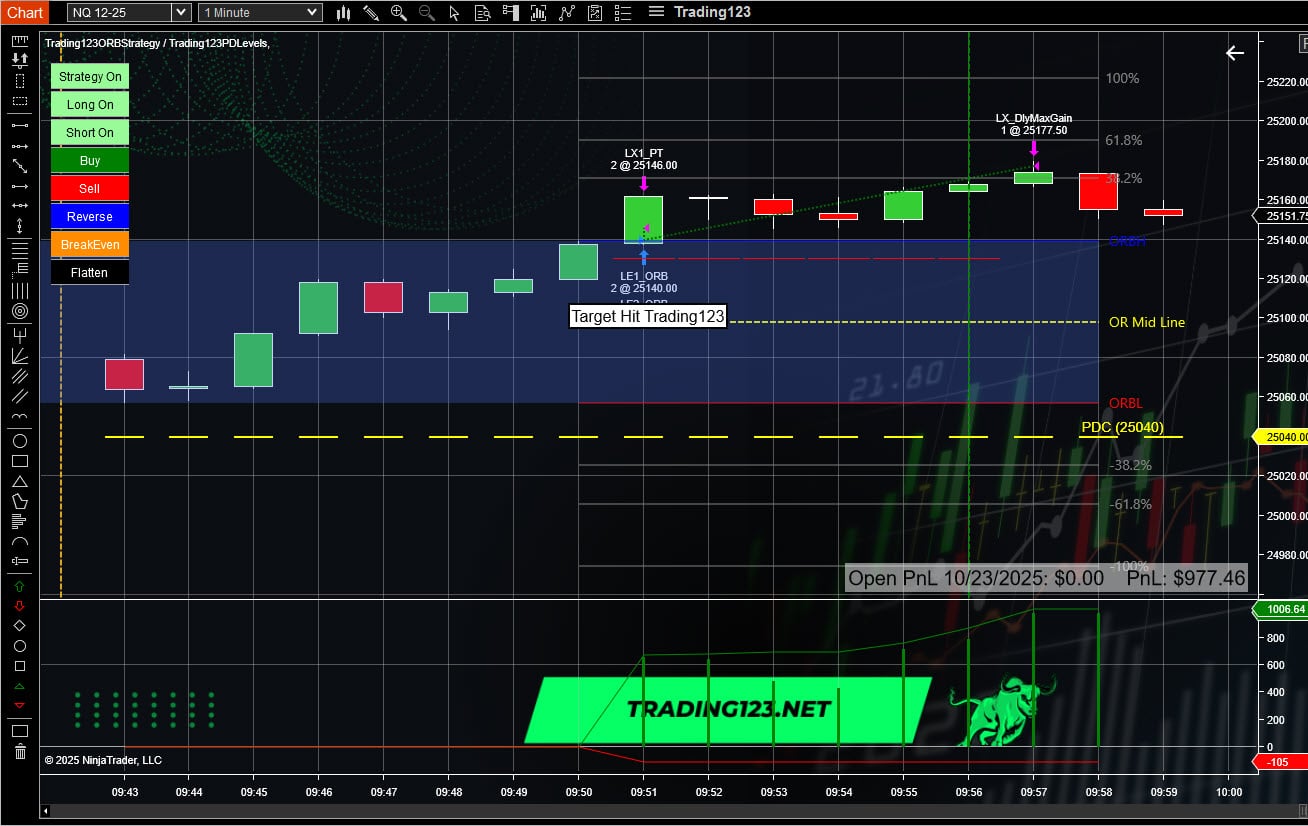Open the NQ 12-25 instrument dropdown
The image size is (1308, 826).
point(128,12)
